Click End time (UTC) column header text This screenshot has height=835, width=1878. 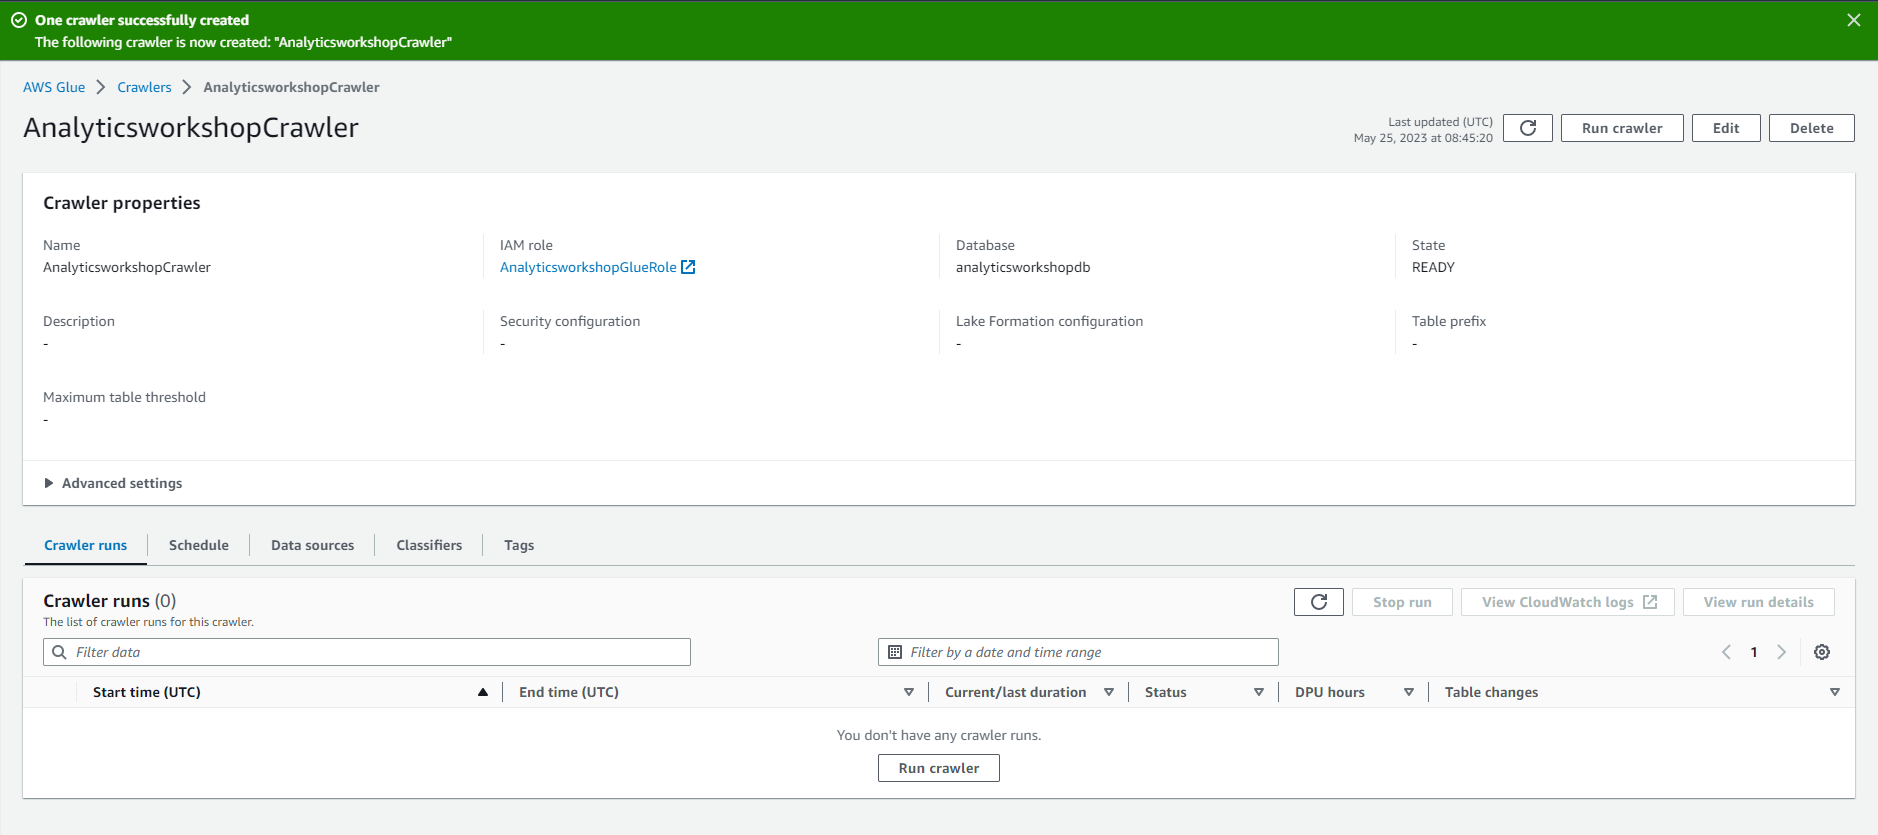coord(569,692)
